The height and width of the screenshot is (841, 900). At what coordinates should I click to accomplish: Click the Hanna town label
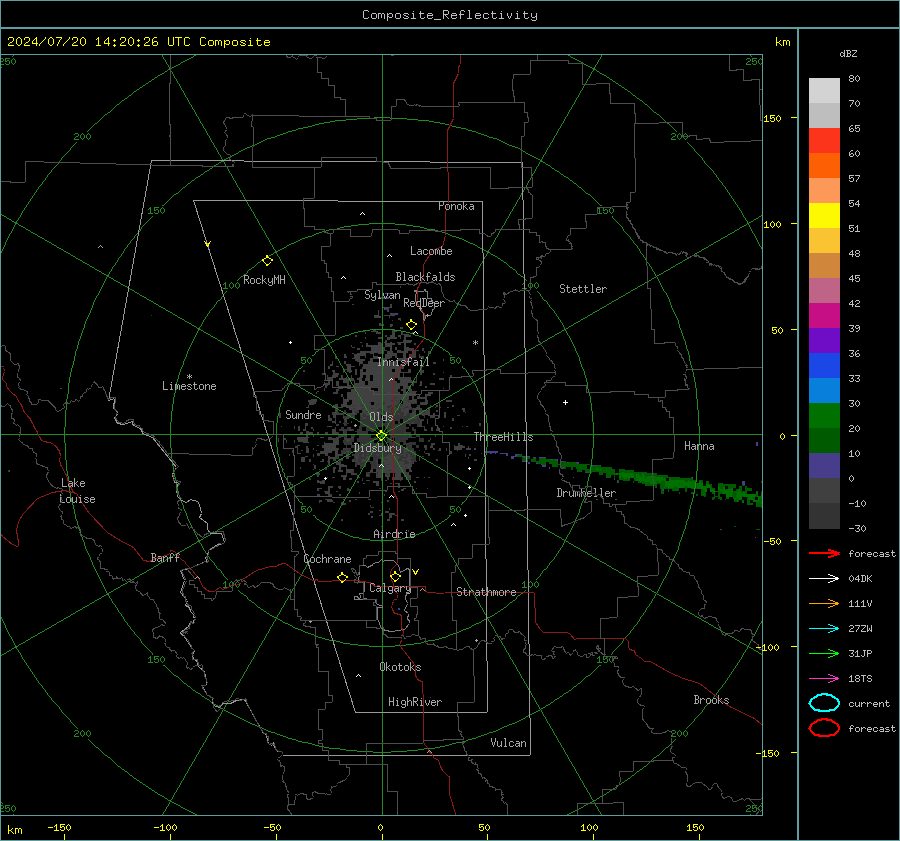(699, 446)
